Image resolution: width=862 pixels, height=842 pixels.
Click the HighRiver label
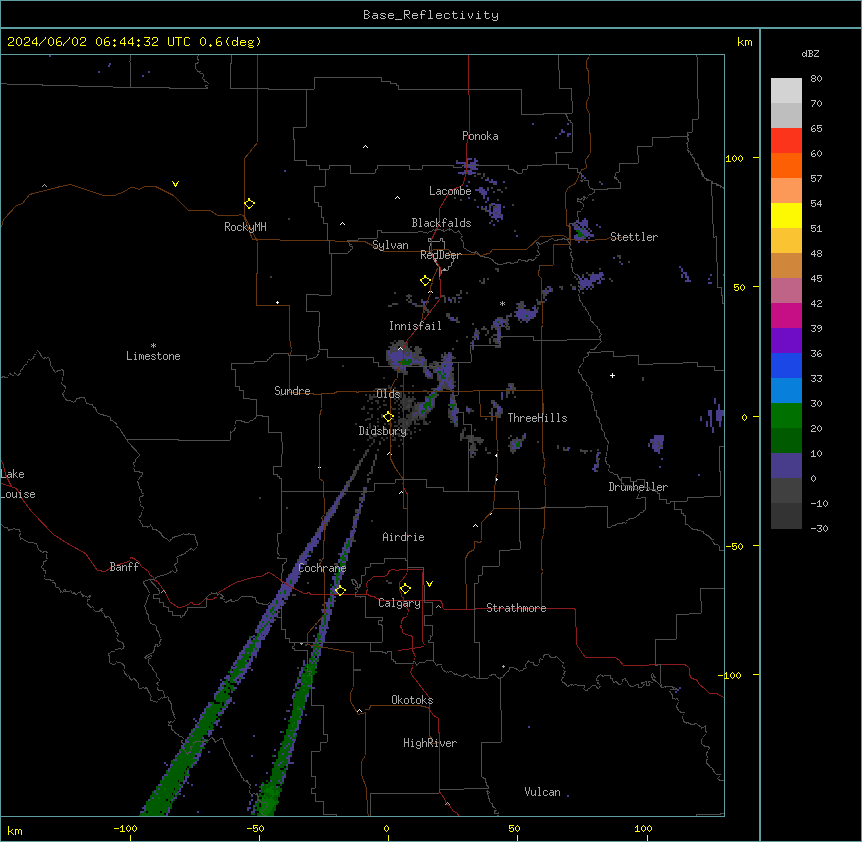(x=430, y=743)
